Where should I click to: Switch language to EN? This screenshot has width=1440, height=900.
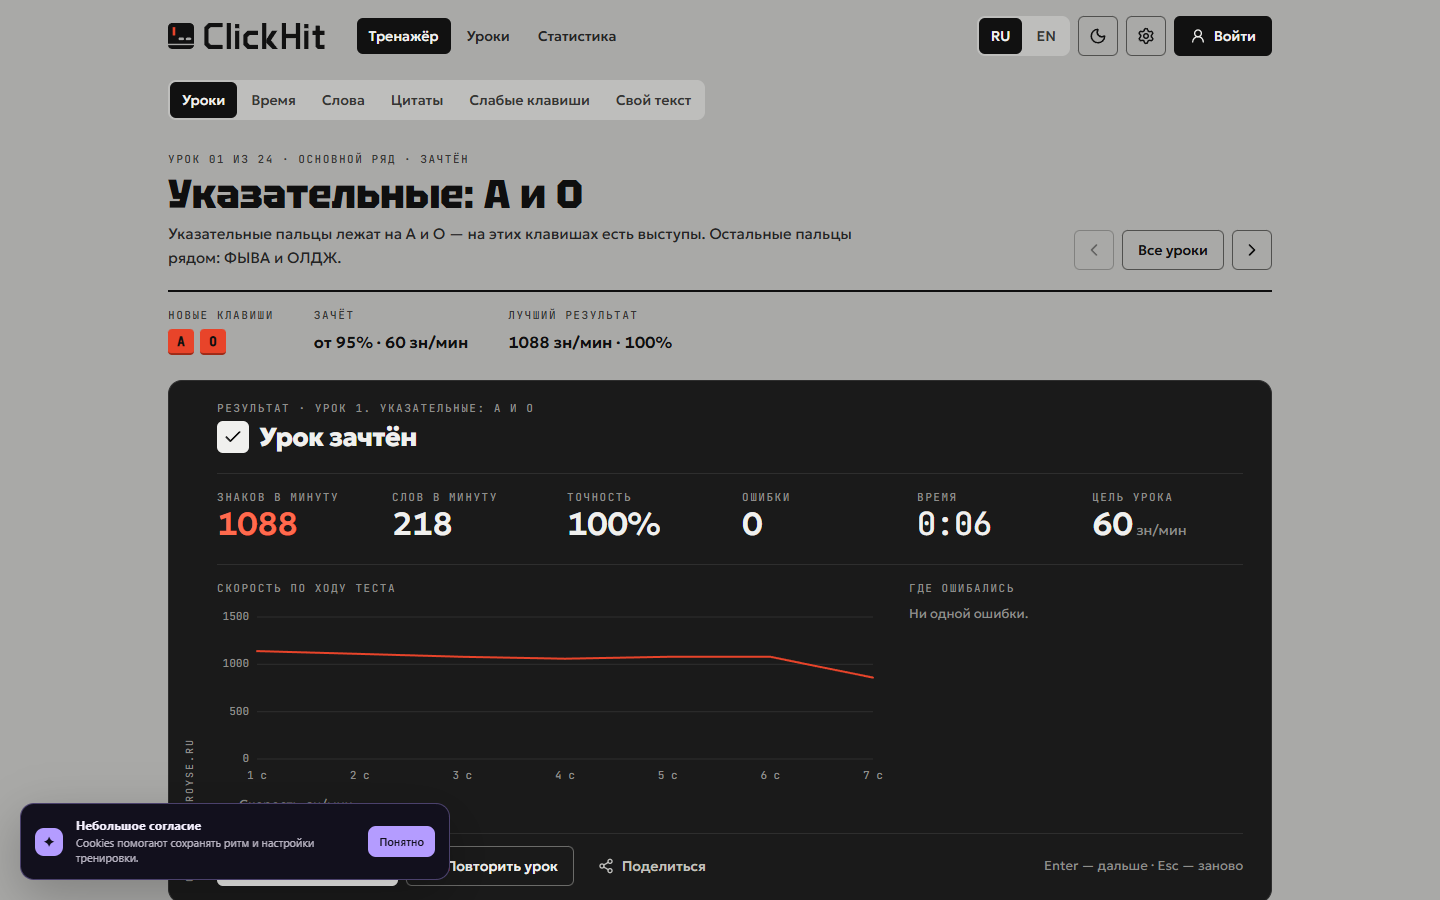pyautogui.click(x=1046, y=36)
